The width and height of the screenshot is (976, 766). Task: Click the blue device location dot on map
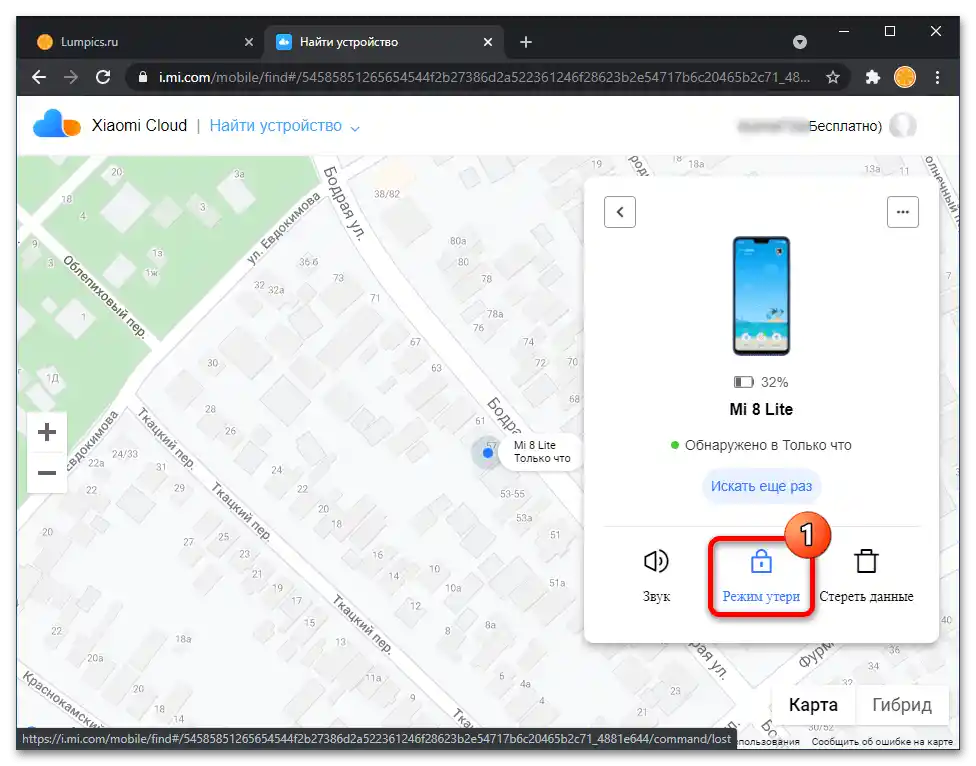click(x=488, y=452)
